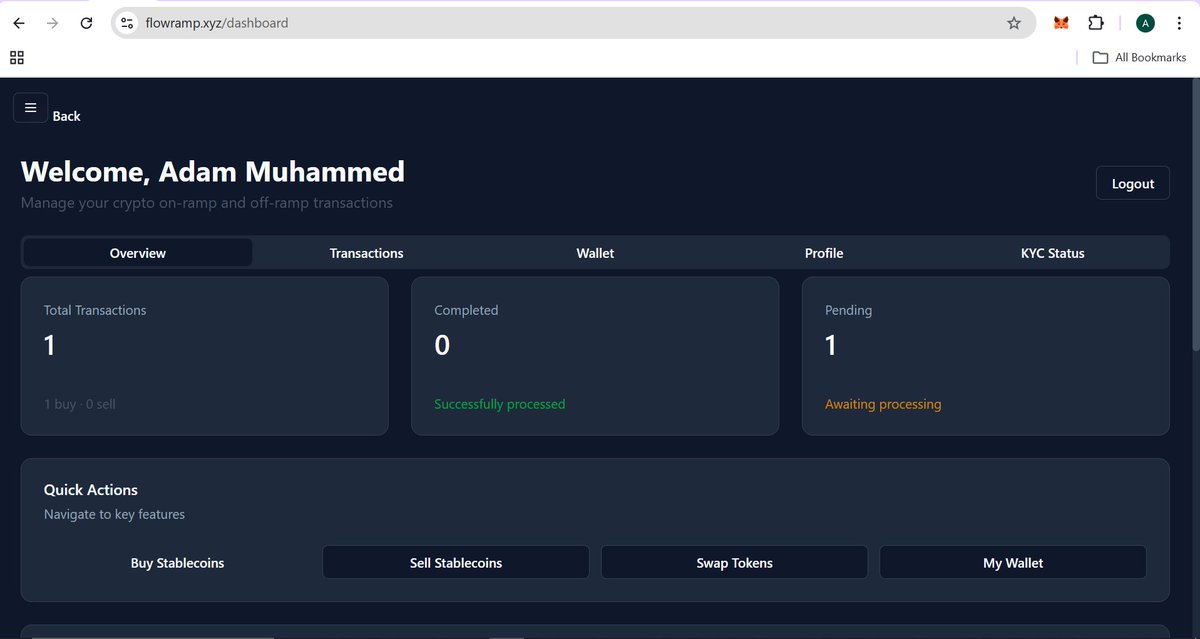Click Buy Stablecoins quick action
Viewport: 1200px width, 639px height.
[177, 562]
